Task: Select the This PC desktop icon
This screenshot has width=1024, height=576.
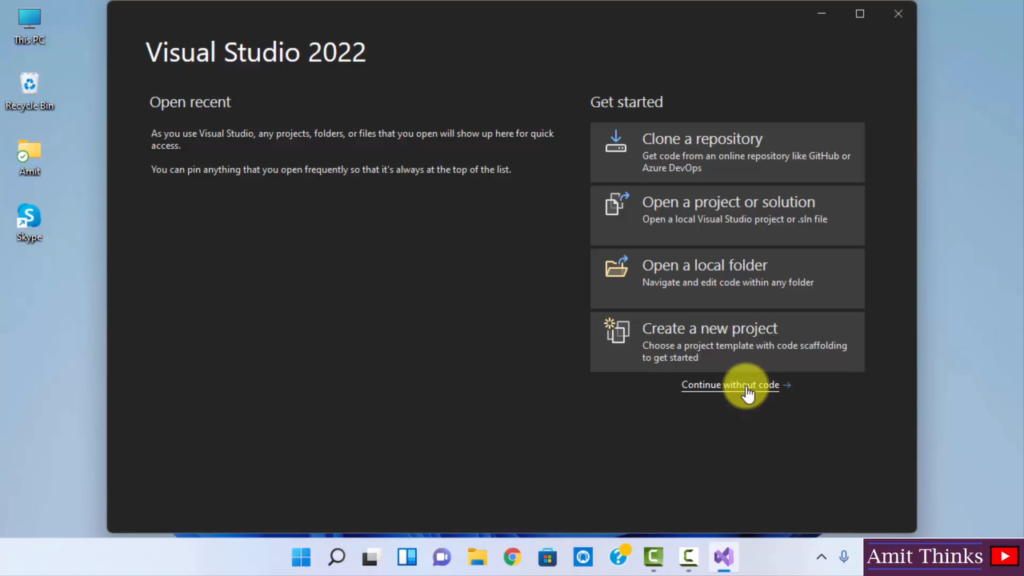Action: tap(29, 26)
